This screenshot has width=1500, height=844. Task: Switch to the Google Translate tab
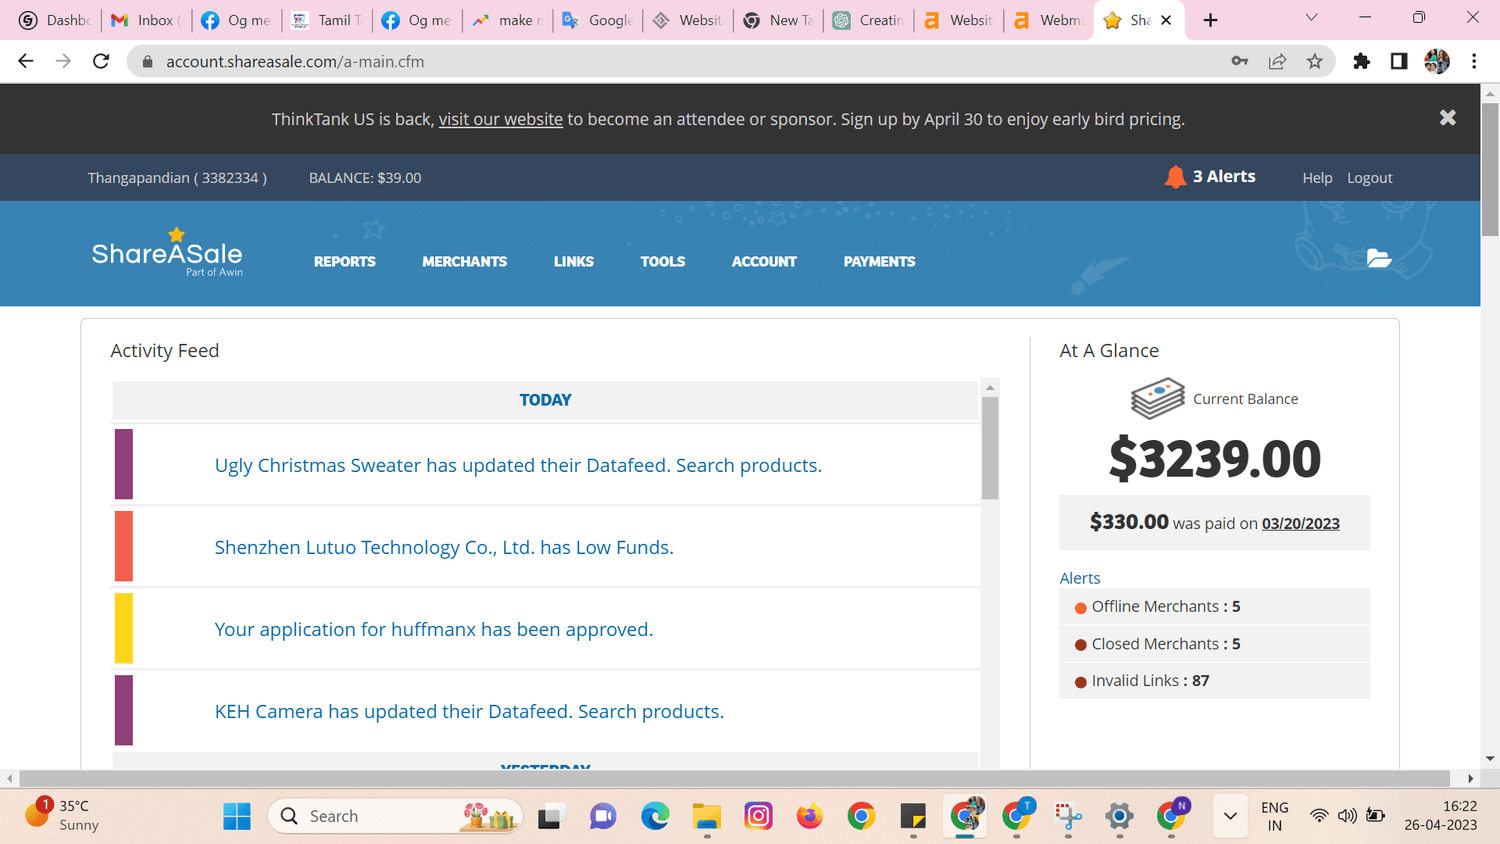(598, 20)
